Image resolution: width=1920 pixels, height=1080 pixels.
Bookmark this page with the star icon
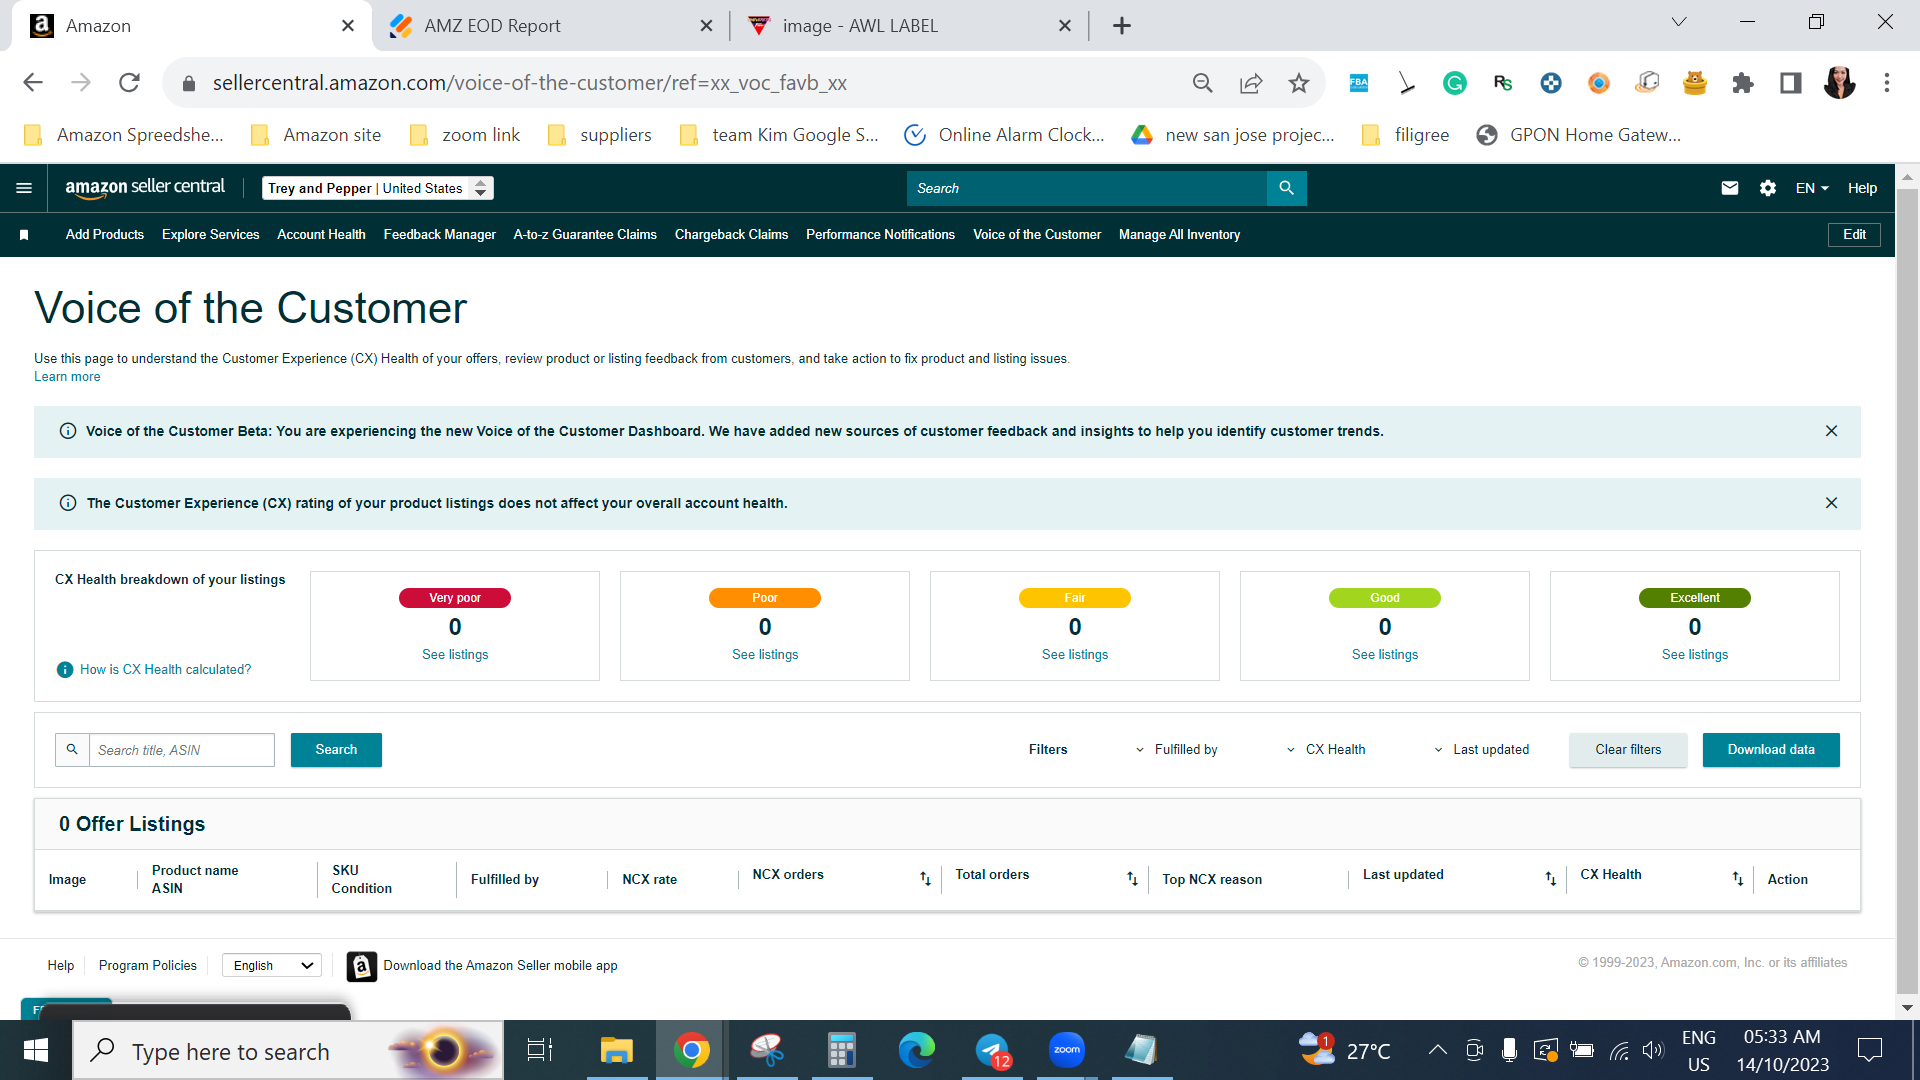tap(1298, 83)
